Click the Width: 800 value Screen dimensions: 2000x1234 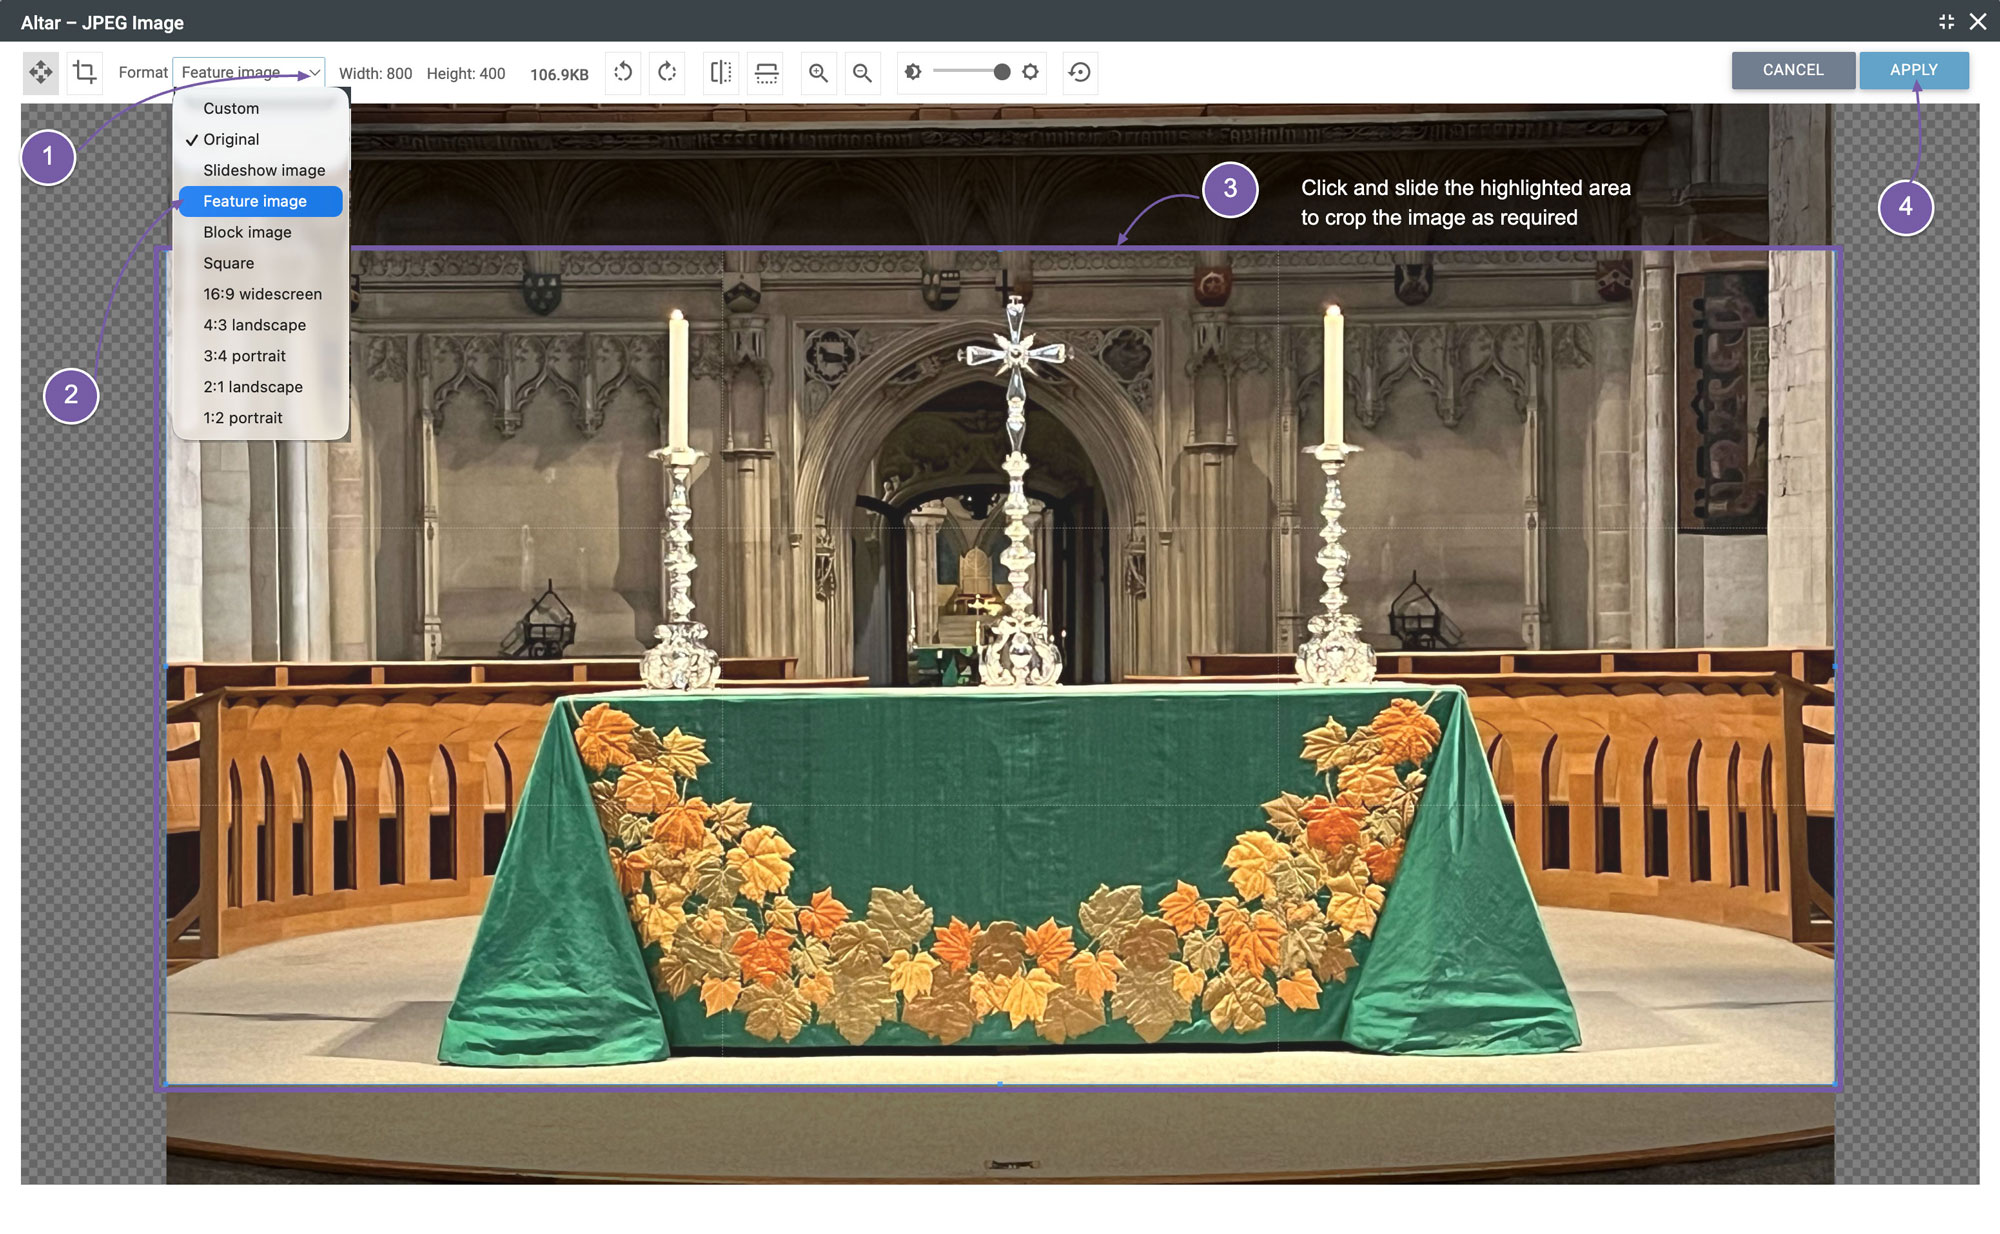pos(375,73)
